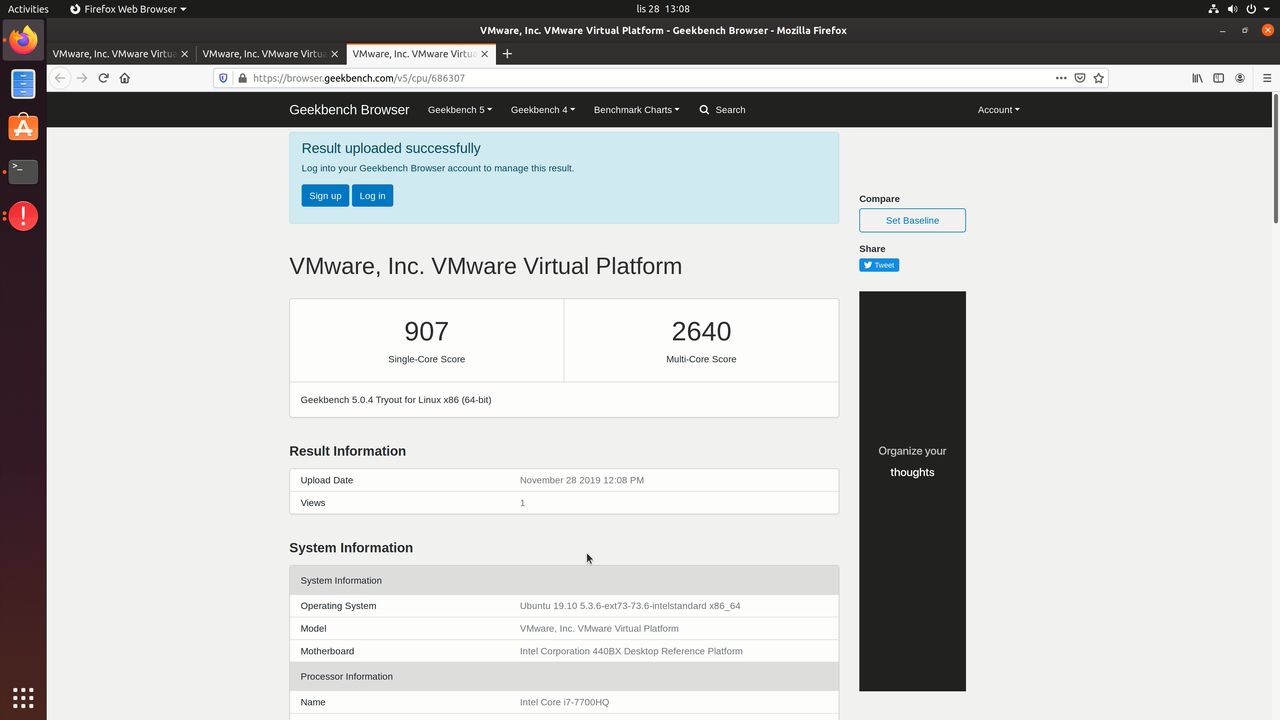
Task: Show site security padlock info
Action: pos(242,78)
